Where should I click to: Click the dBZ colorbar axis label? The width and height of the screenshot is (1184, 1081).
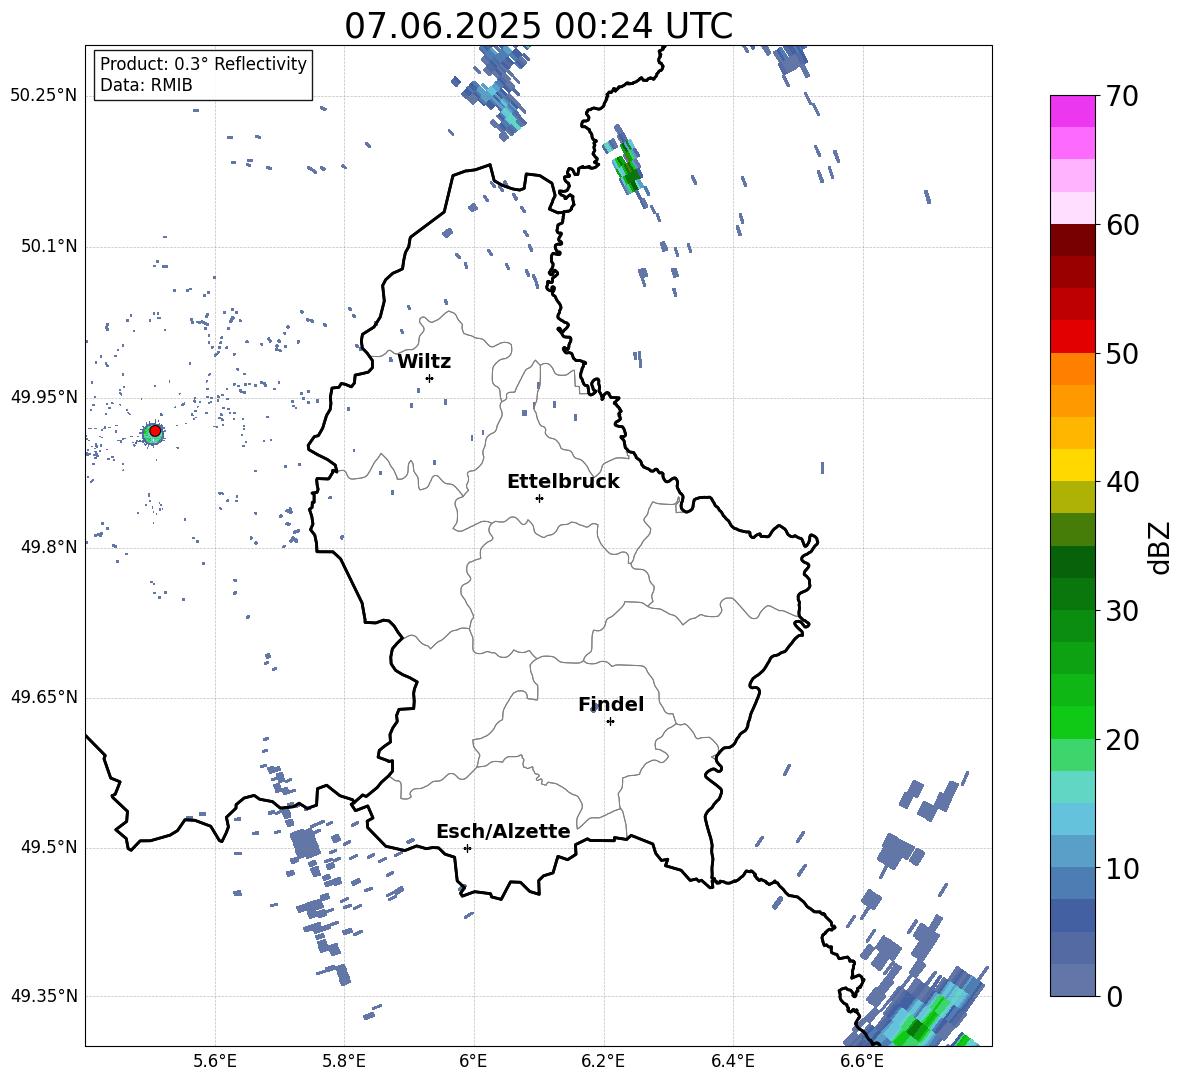click(x=1161, y=548)
